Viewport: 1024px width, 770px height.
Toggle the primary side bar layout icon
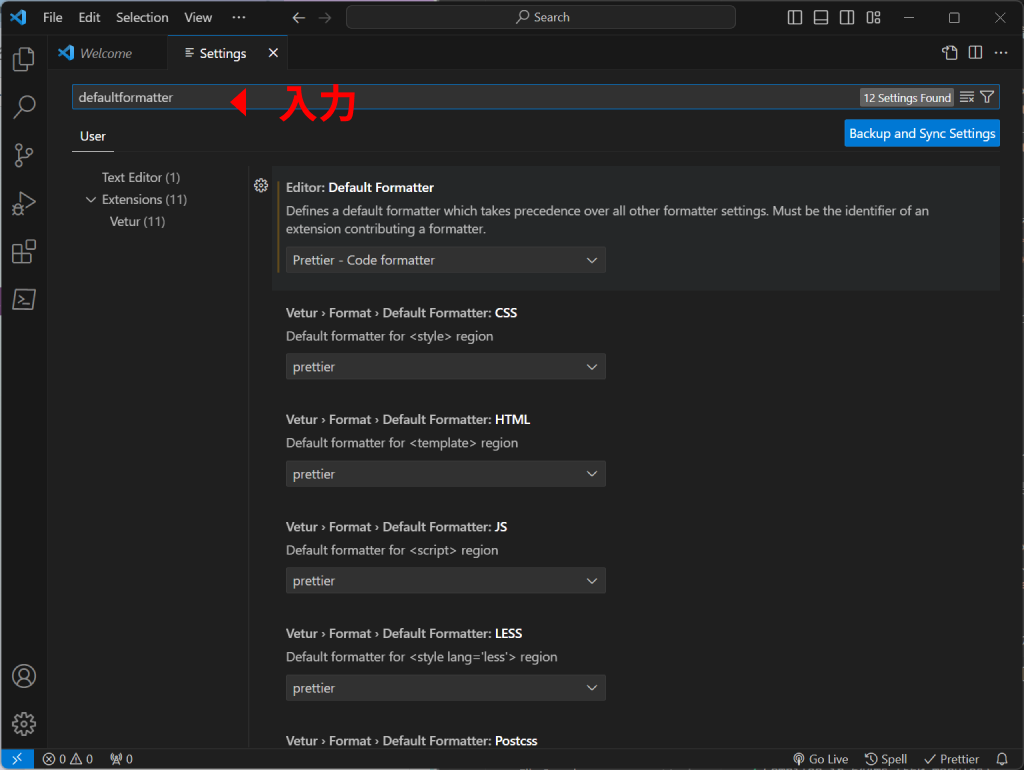pyautogui.click(x=795, y=18)
